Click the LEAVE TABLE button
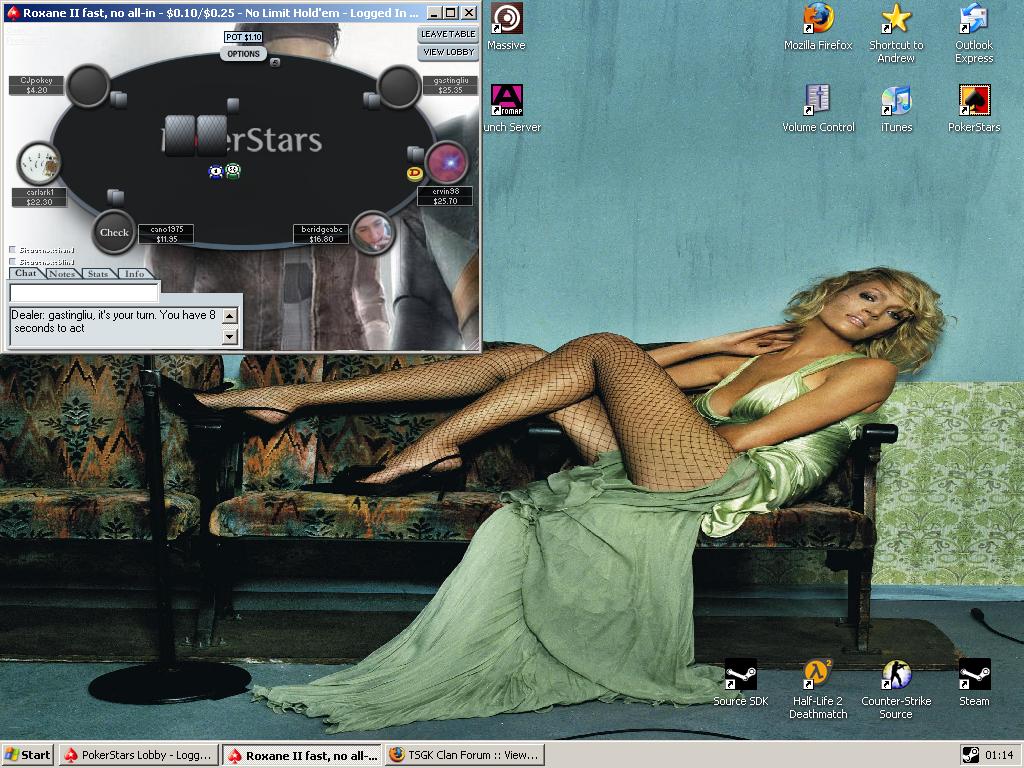 coord(447,34)
